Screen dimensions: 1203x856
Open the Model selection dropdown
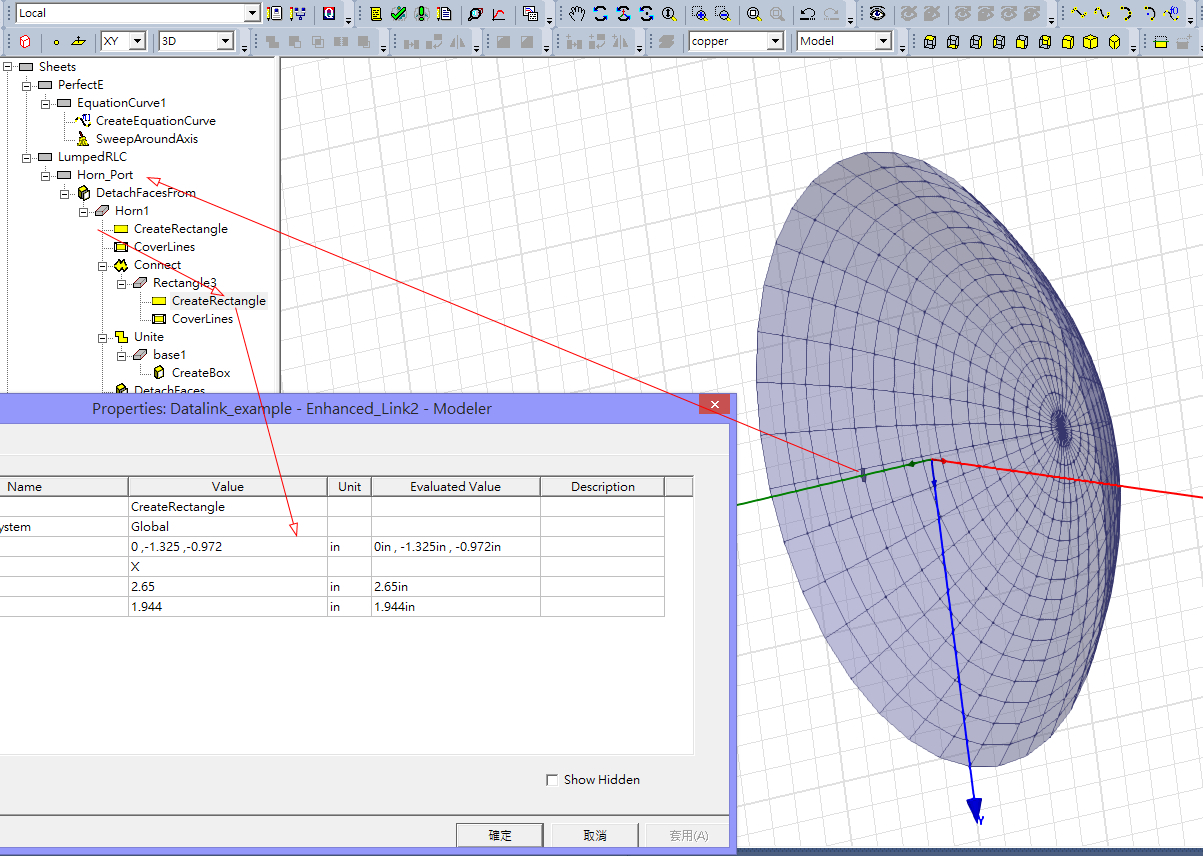883,41
